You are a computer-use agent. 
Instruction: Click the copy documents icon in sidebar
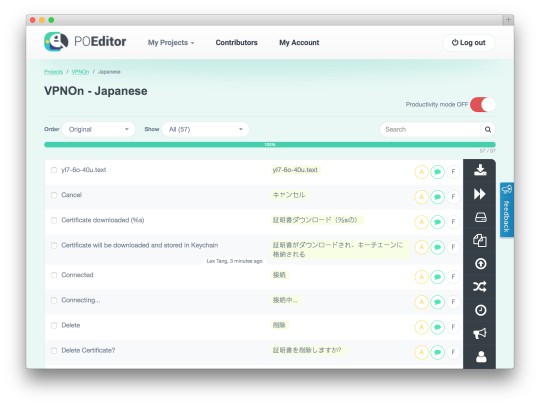point(480,240)
